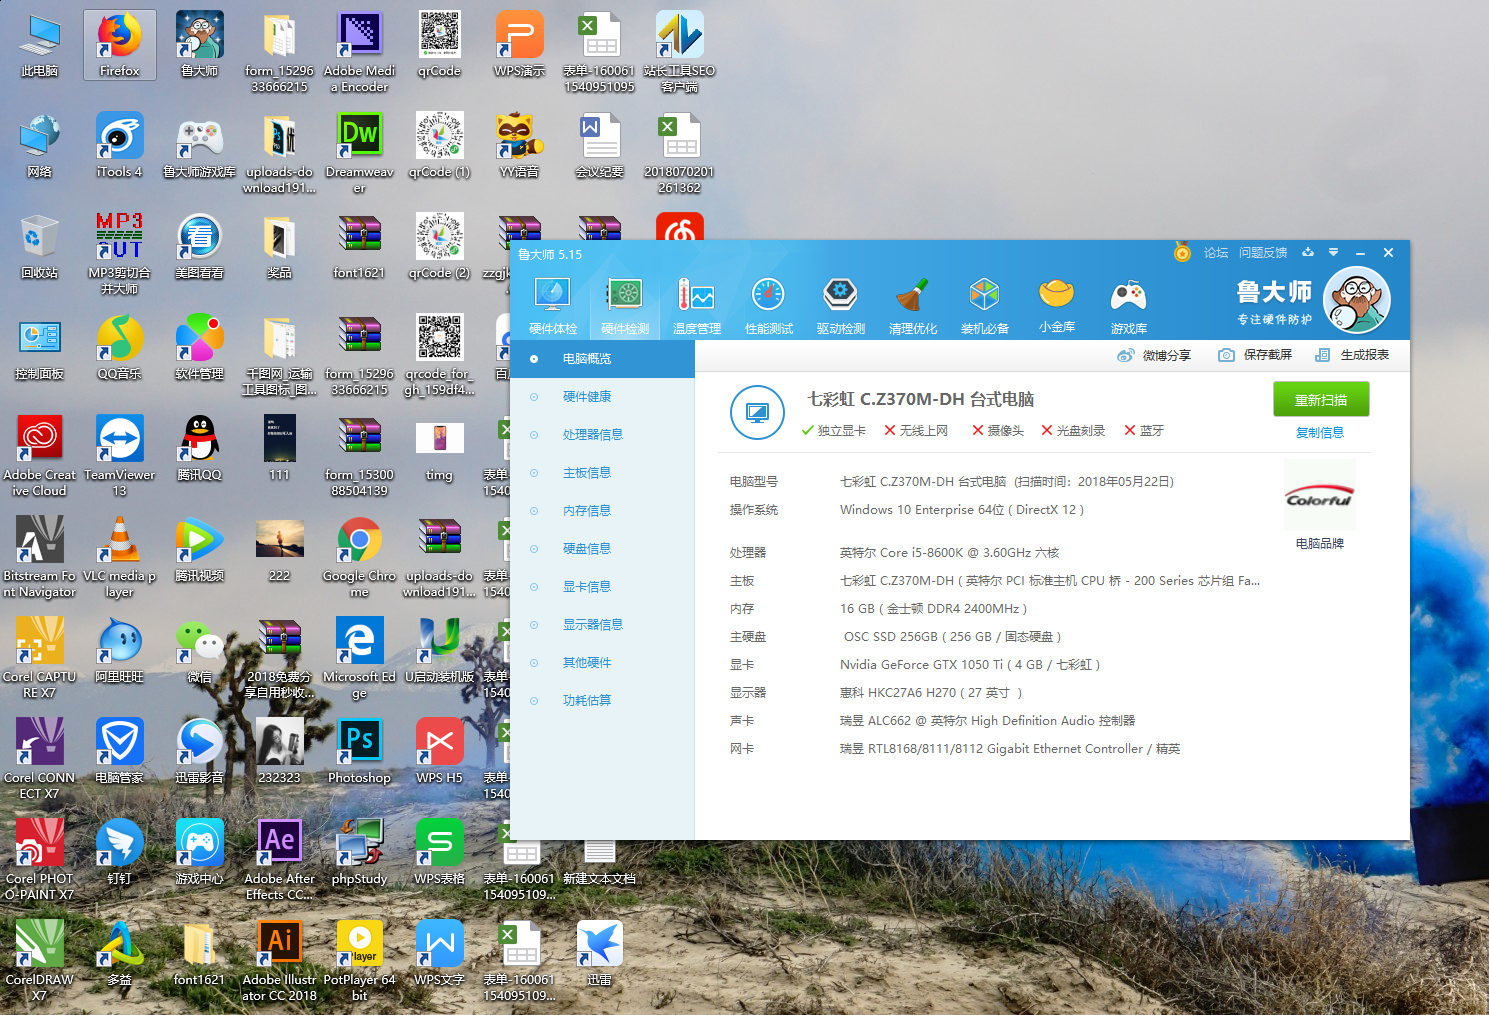The width and height of the screenshot is (1489, 1015).
Task: Open 显示器信息 in the sidebar
Action: pos(602,625)
